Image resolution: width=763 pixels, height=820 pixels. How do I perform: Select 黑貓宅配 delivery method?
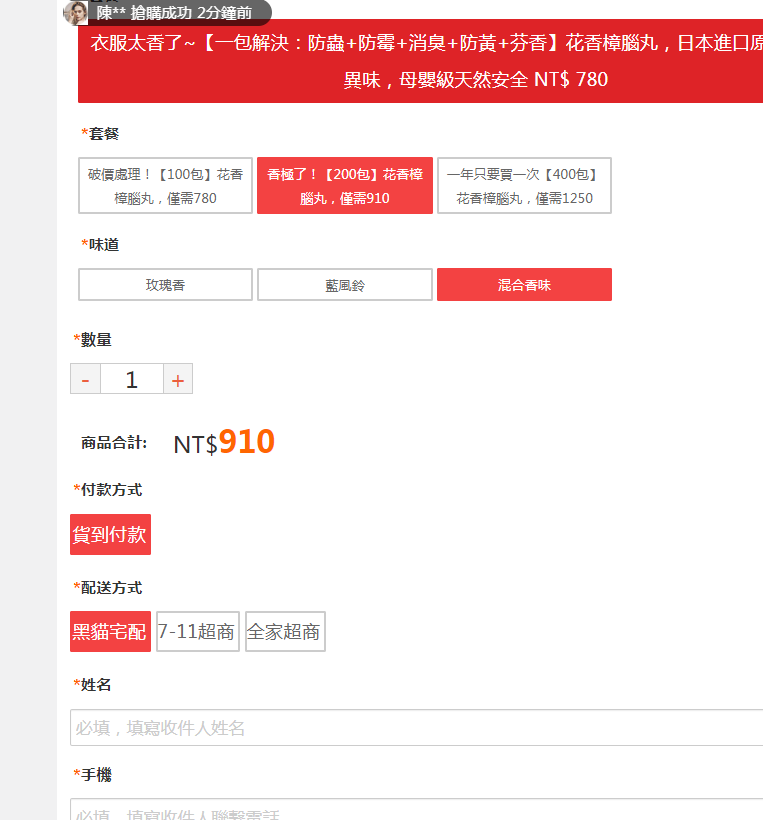(x=110, y=632)
